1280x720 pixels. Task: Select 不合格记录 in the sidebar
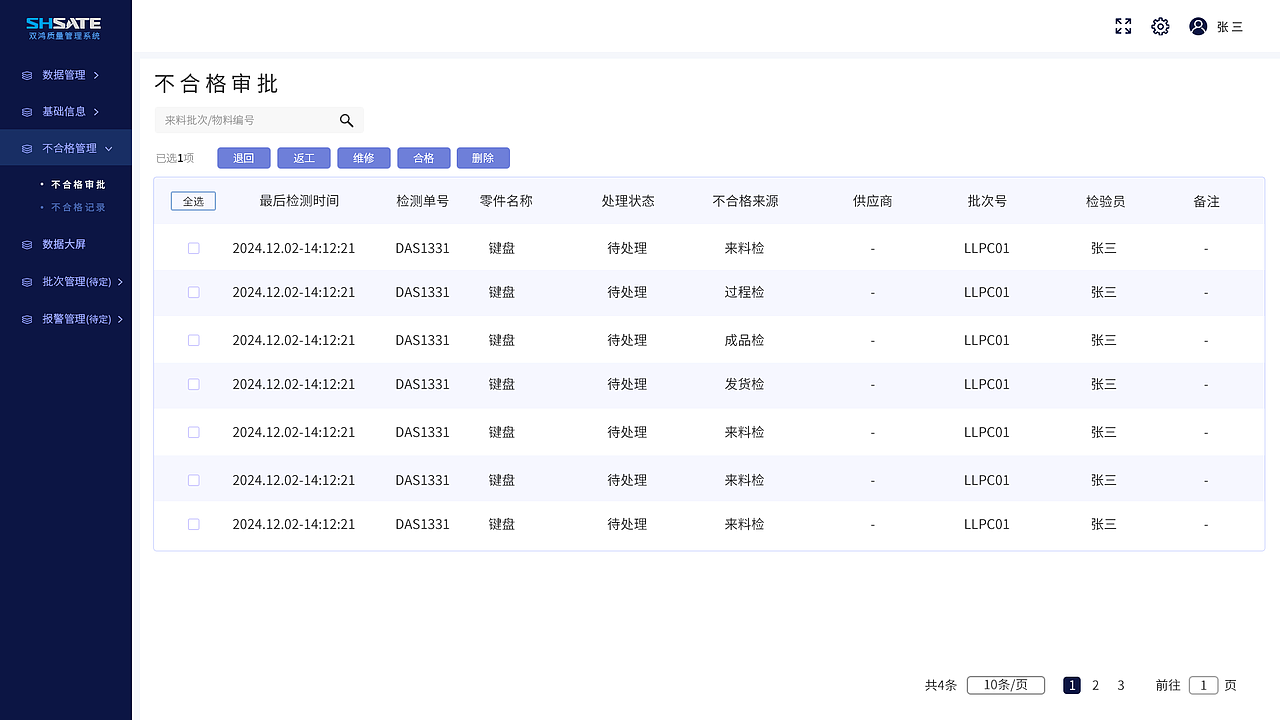(x=76, y=207)
